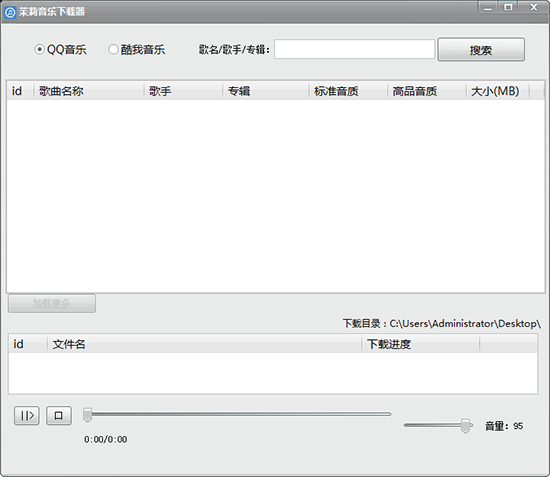Click the 音量: 95 volume label
This screenshot has width=550, height=477.
pos(504,426)
